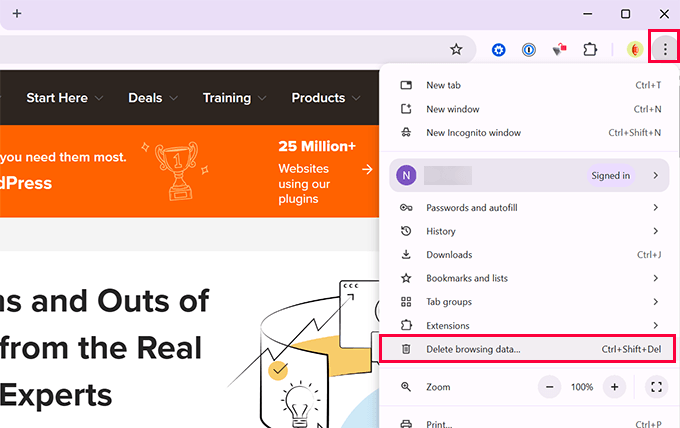
Task: Enter fullscreen mode using zoom row icon
Action: pos(656,387)
